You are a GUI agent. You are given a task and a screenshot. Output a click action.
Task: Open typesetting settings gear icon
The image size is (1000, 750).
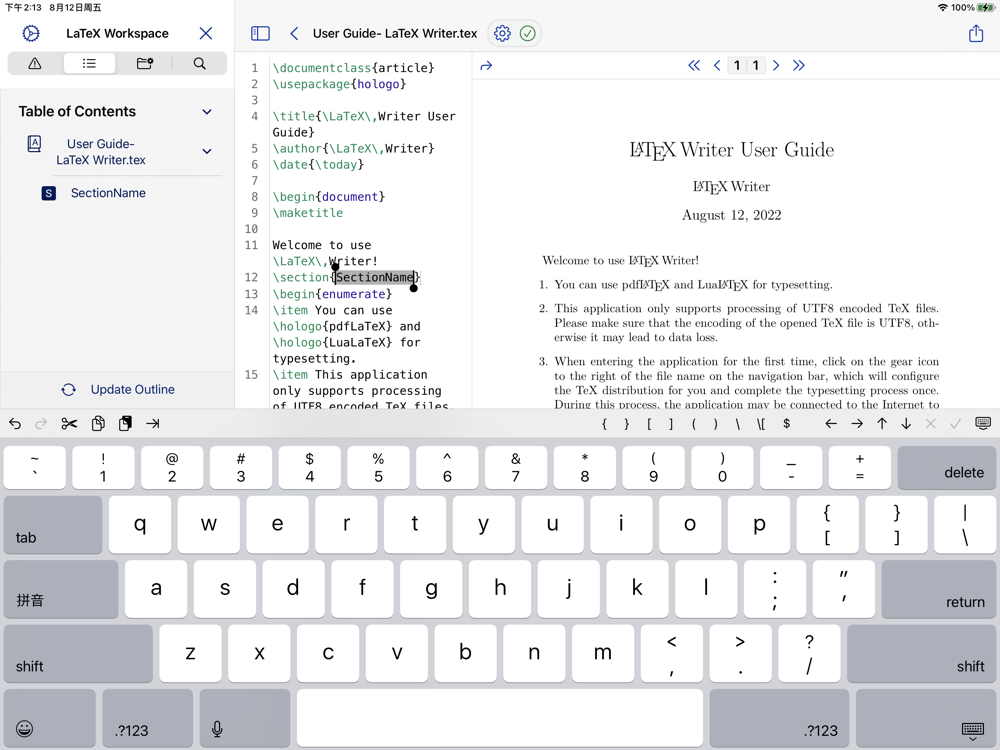(502, 33)
